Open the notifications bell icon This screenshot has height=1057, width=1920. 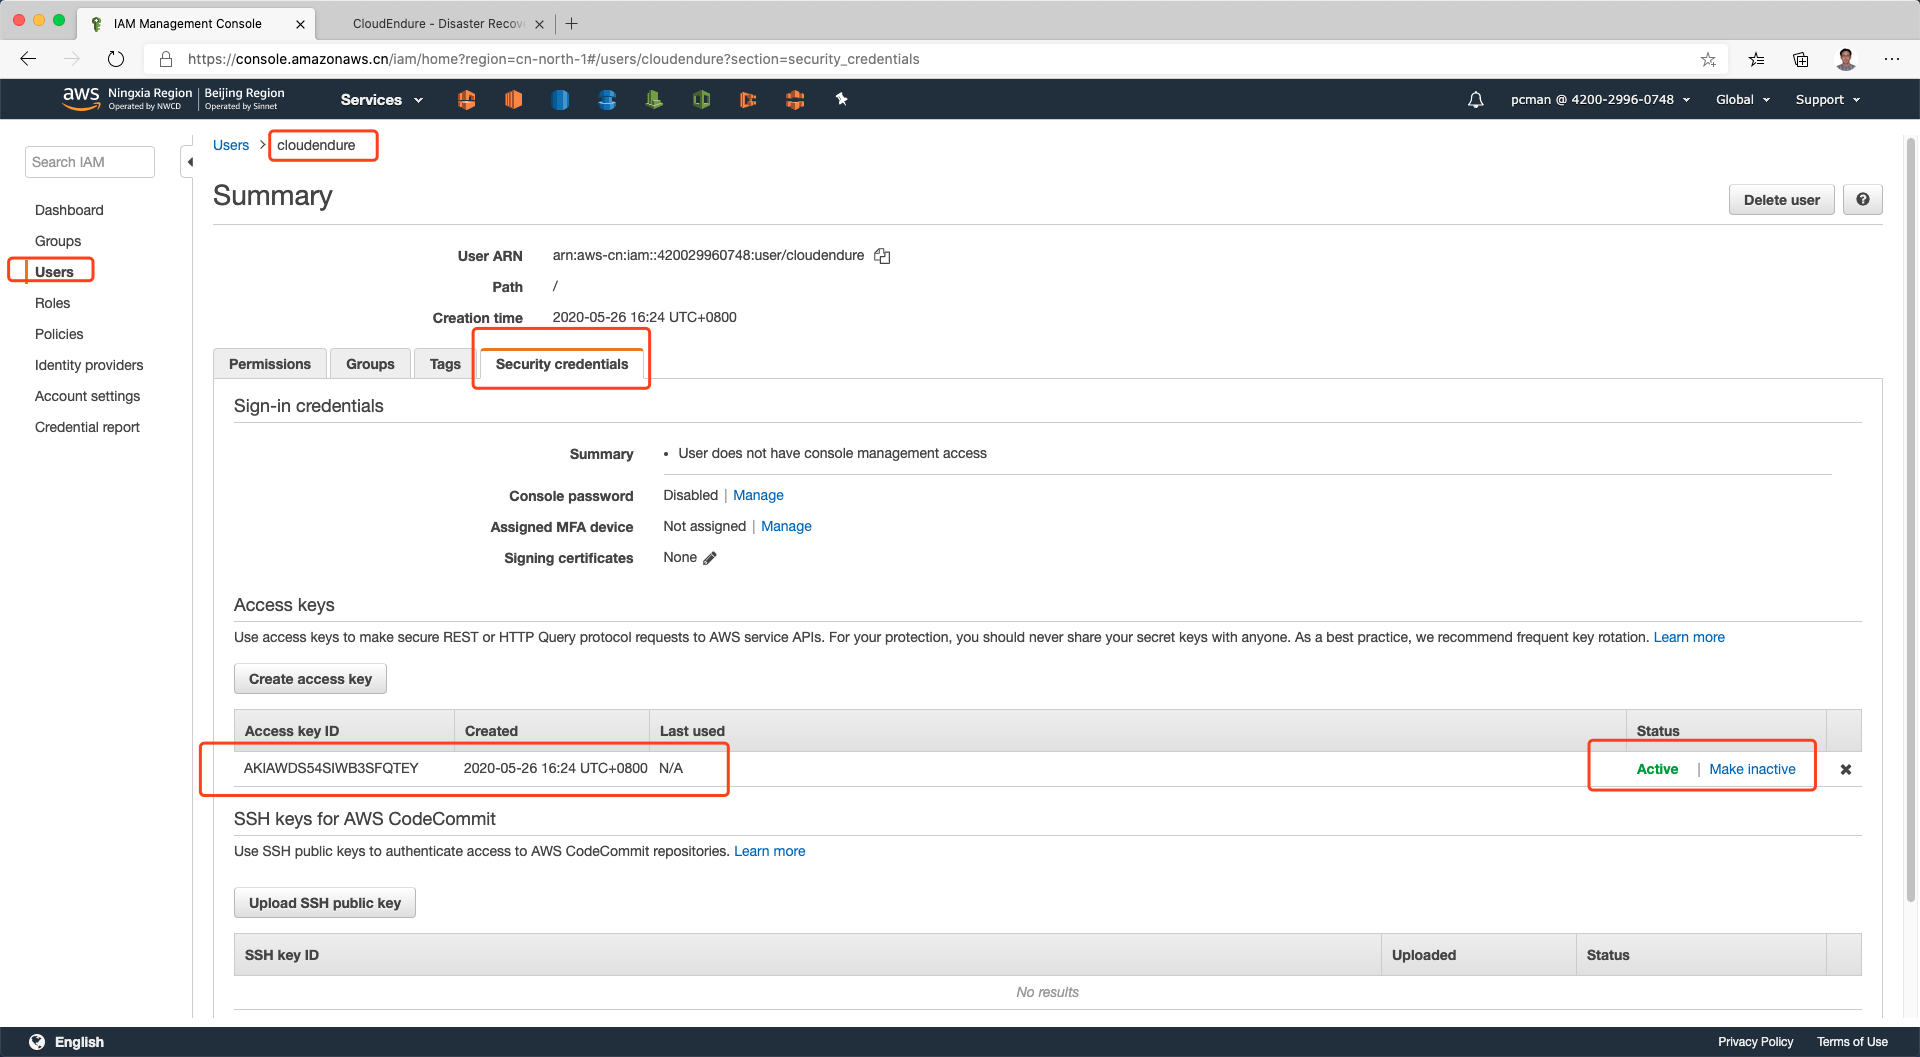1475,100
